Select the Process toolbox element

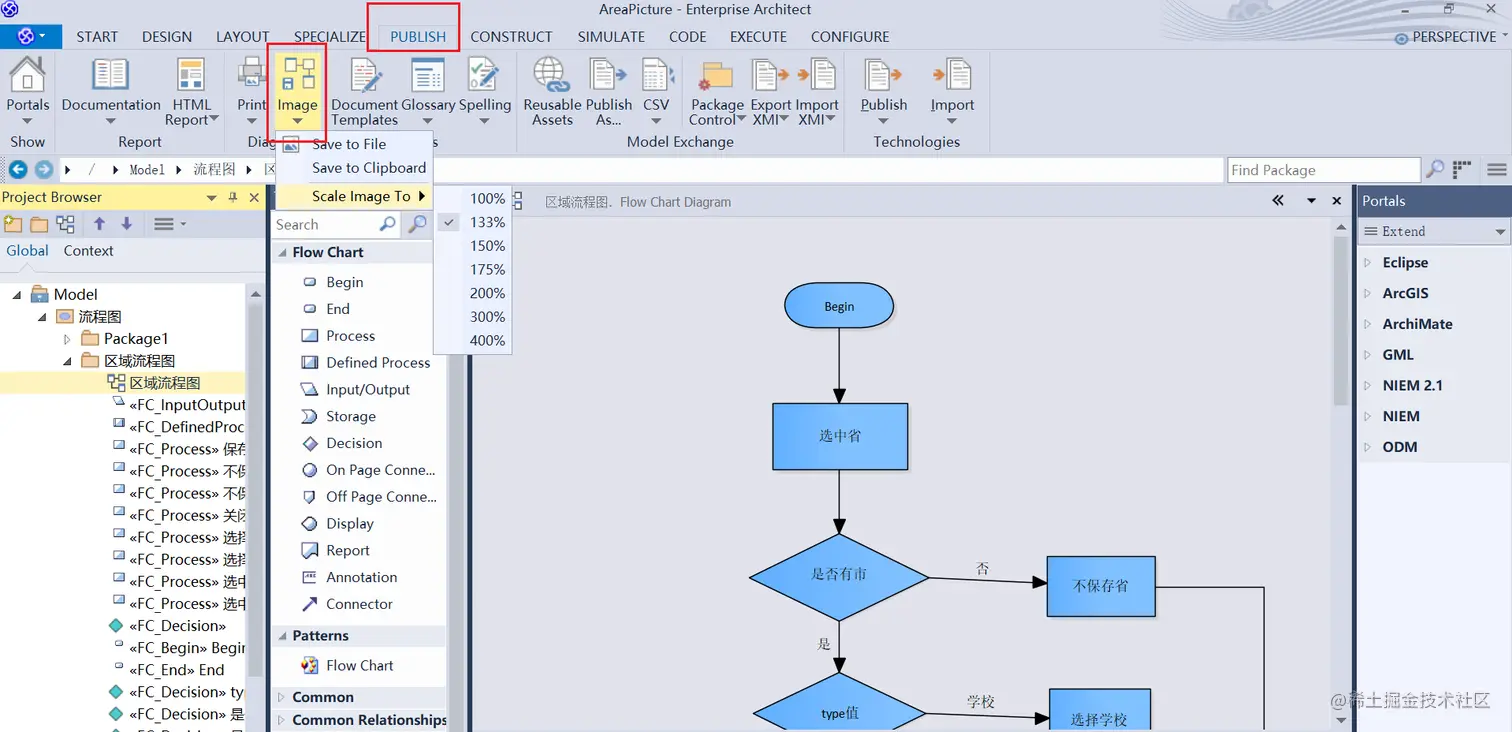click(x=350, y=336)
